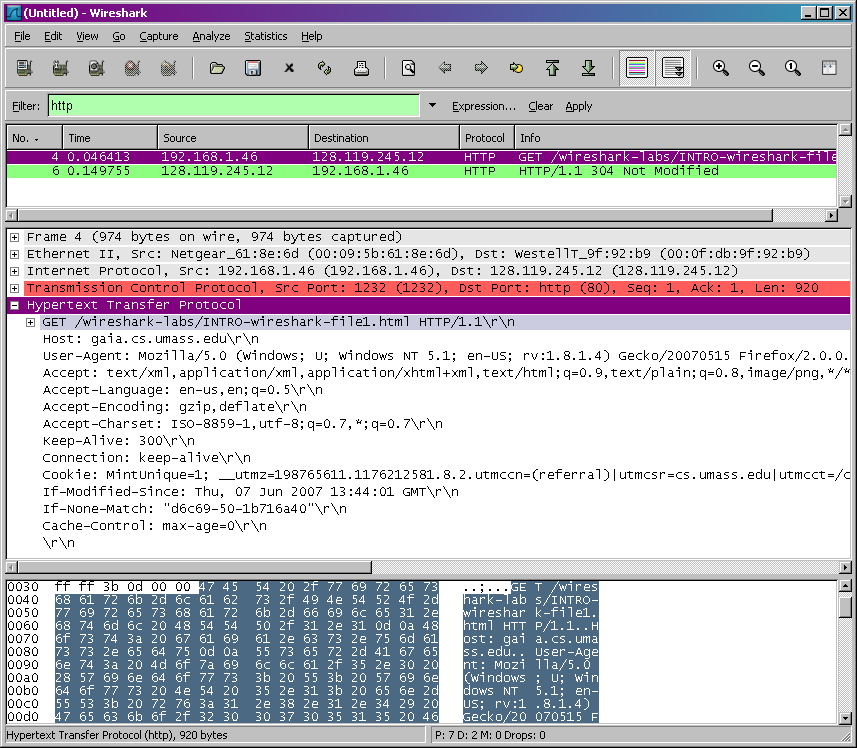This screenshot has height=748, width=857.
Task: Start a new live capture icon
Action: (x=97, y=68)
